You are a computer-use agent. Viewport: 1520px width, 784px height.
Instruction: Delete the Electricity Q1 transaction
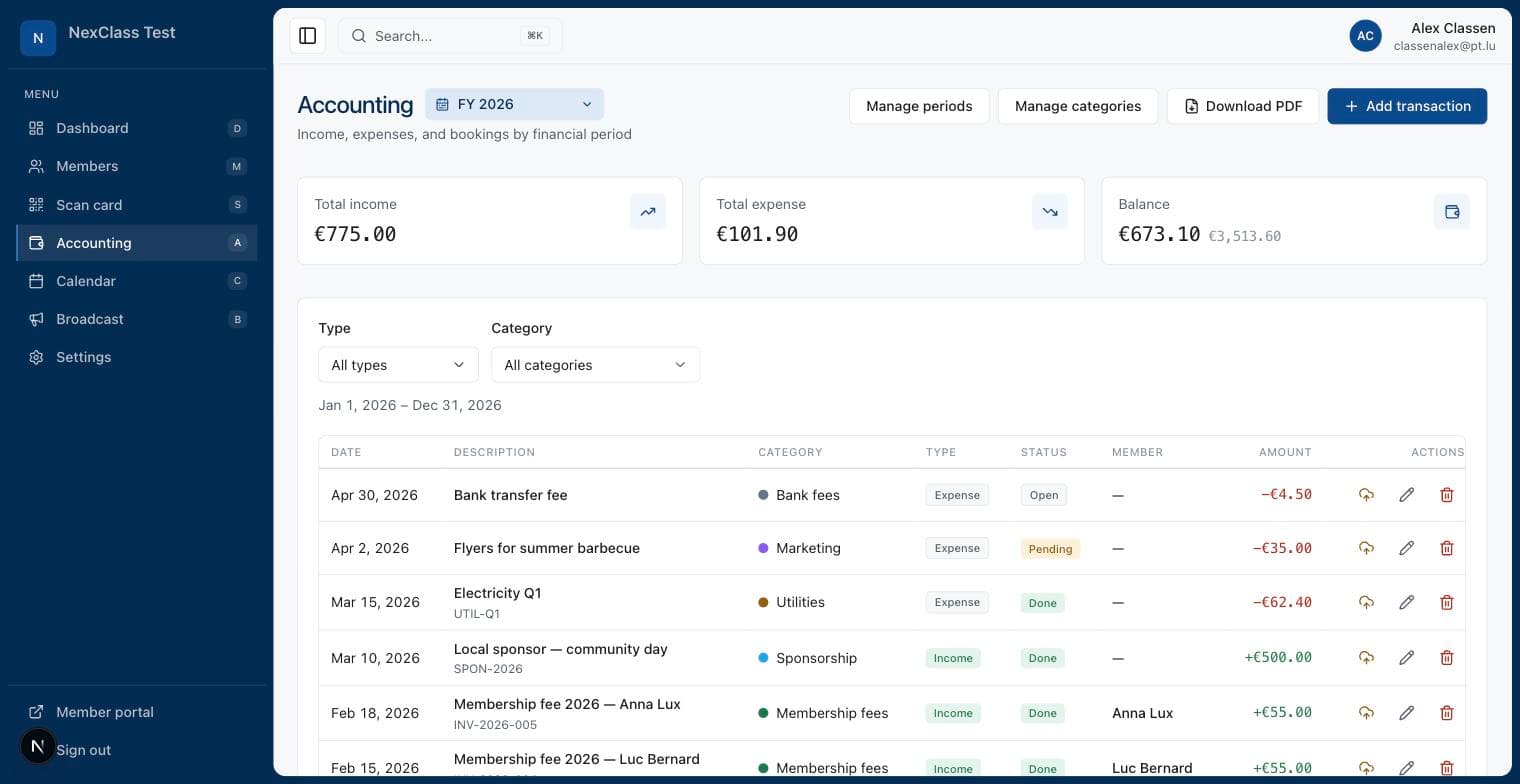[x=1446, y=602]
